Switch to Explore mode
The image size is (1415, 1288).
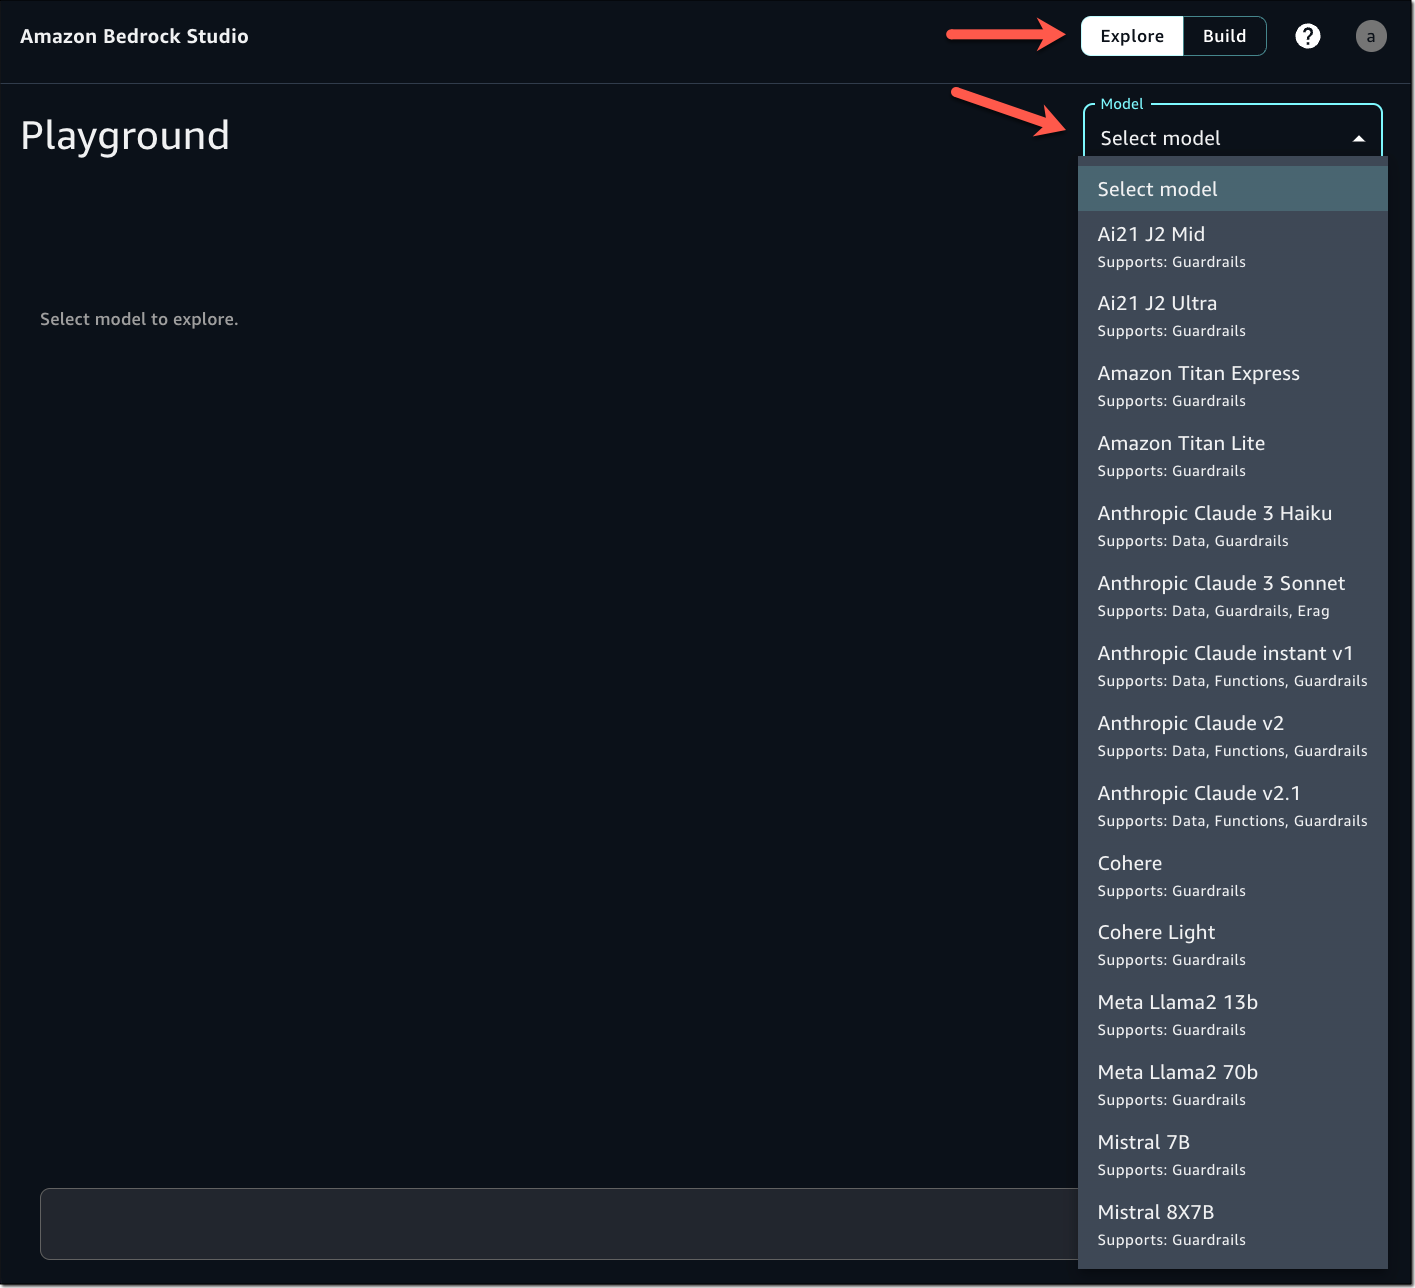coord(1132,36)
